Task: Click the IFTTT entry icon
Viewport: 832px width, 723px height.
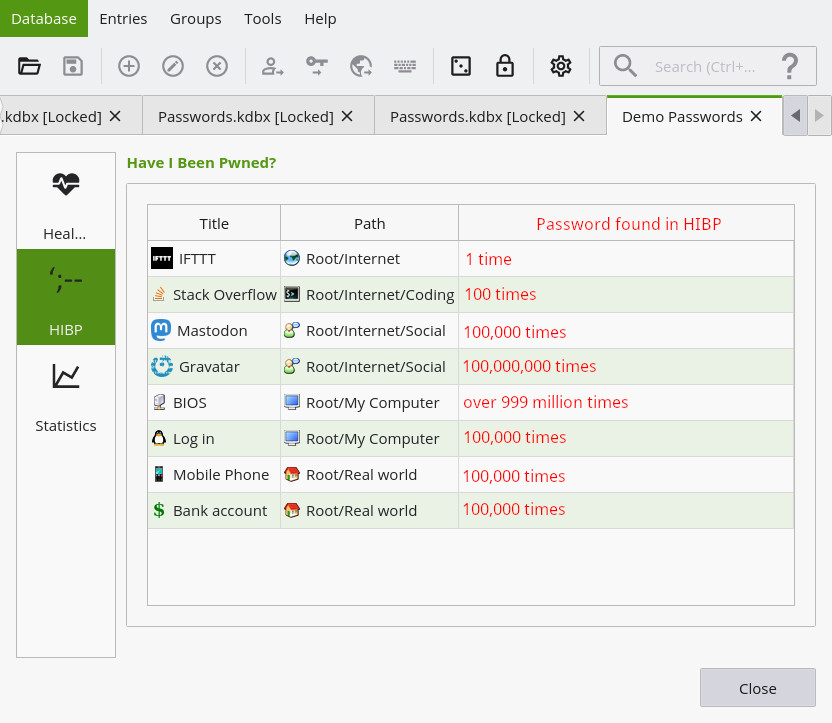Action: point(162,258)
